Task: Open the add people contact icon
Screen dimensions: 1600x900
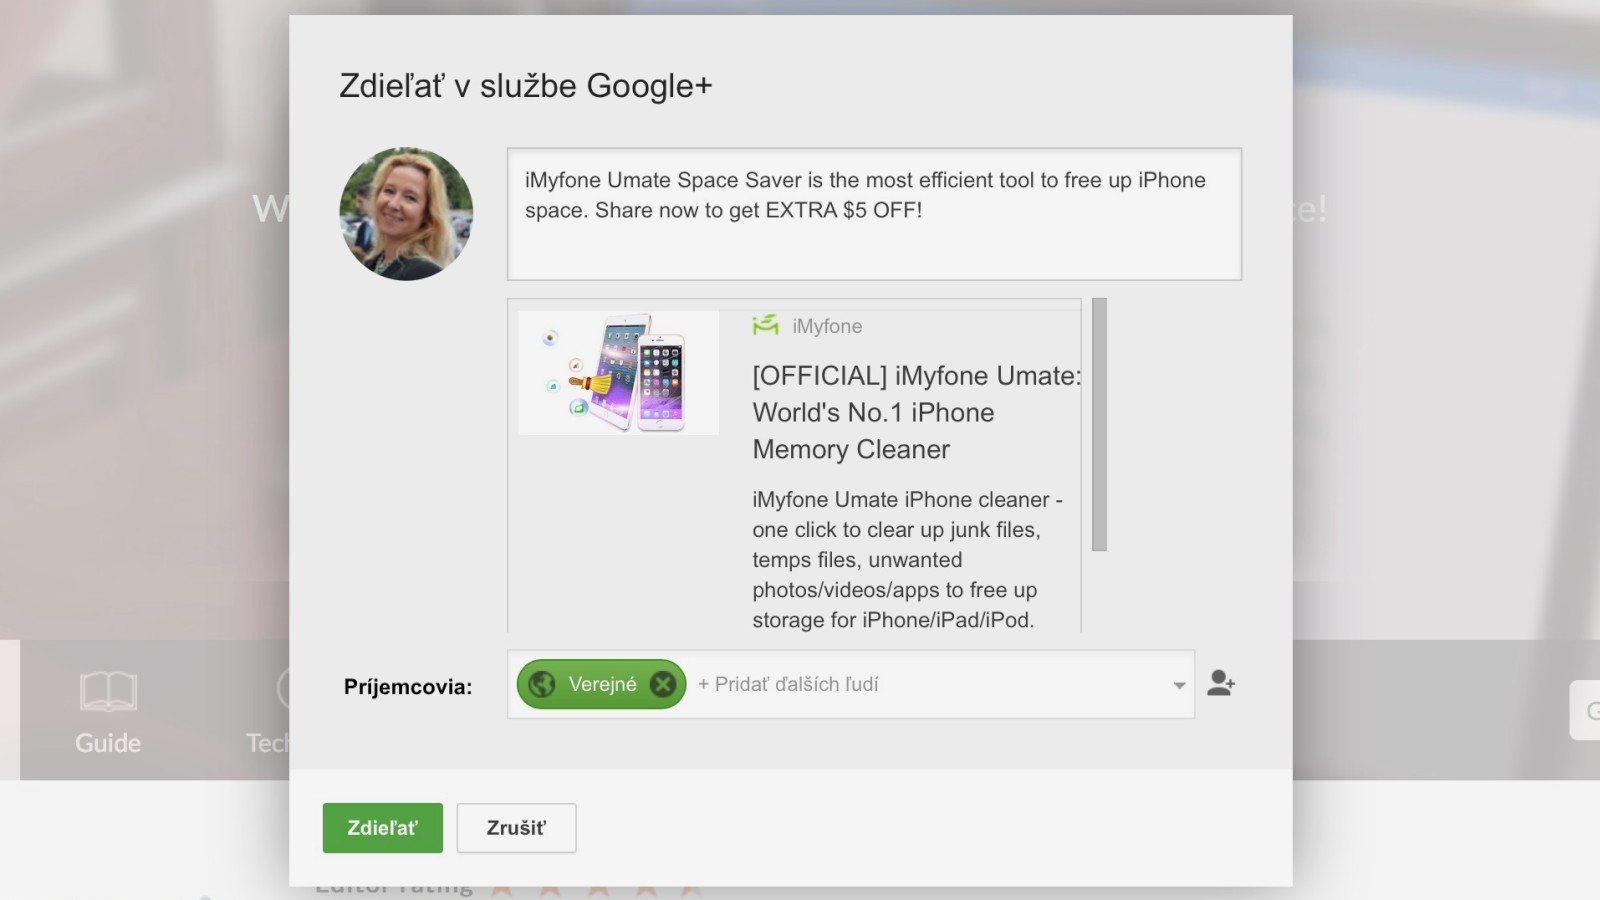Action: pos(1220,683)
